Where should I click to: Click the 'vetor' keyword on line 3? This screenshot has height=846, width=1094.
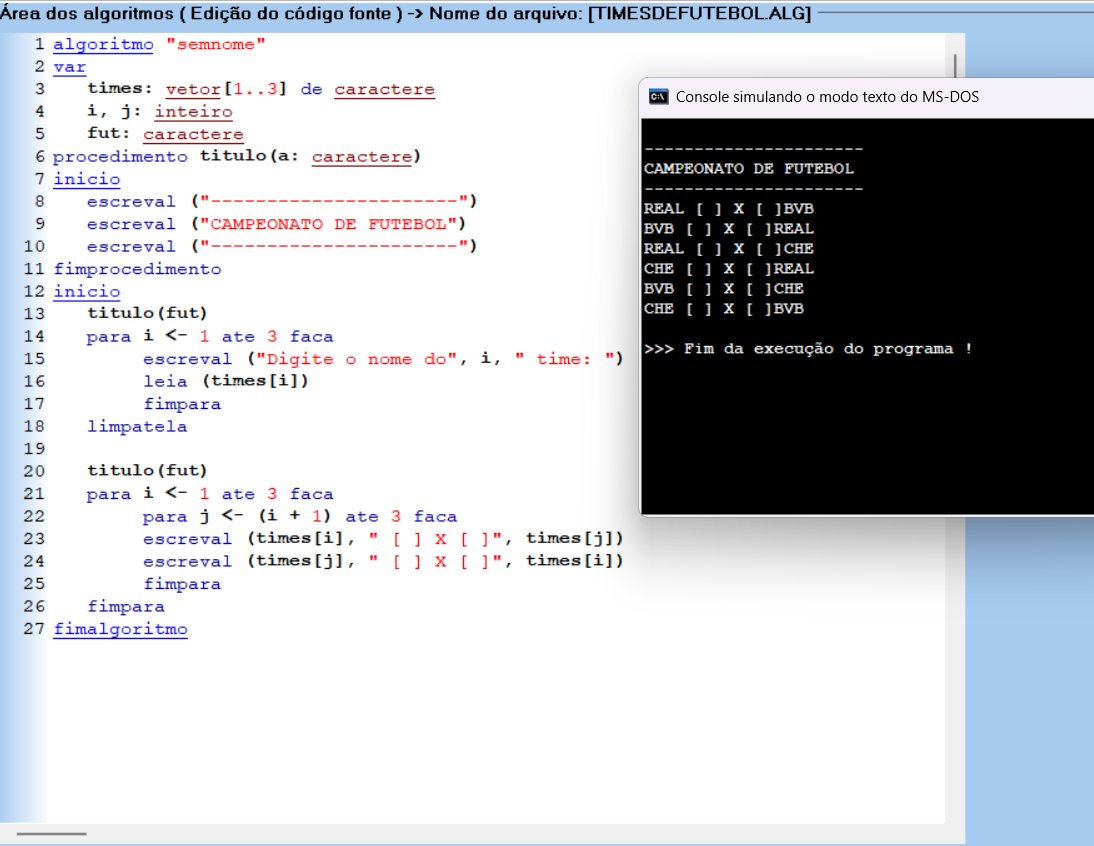193,89
